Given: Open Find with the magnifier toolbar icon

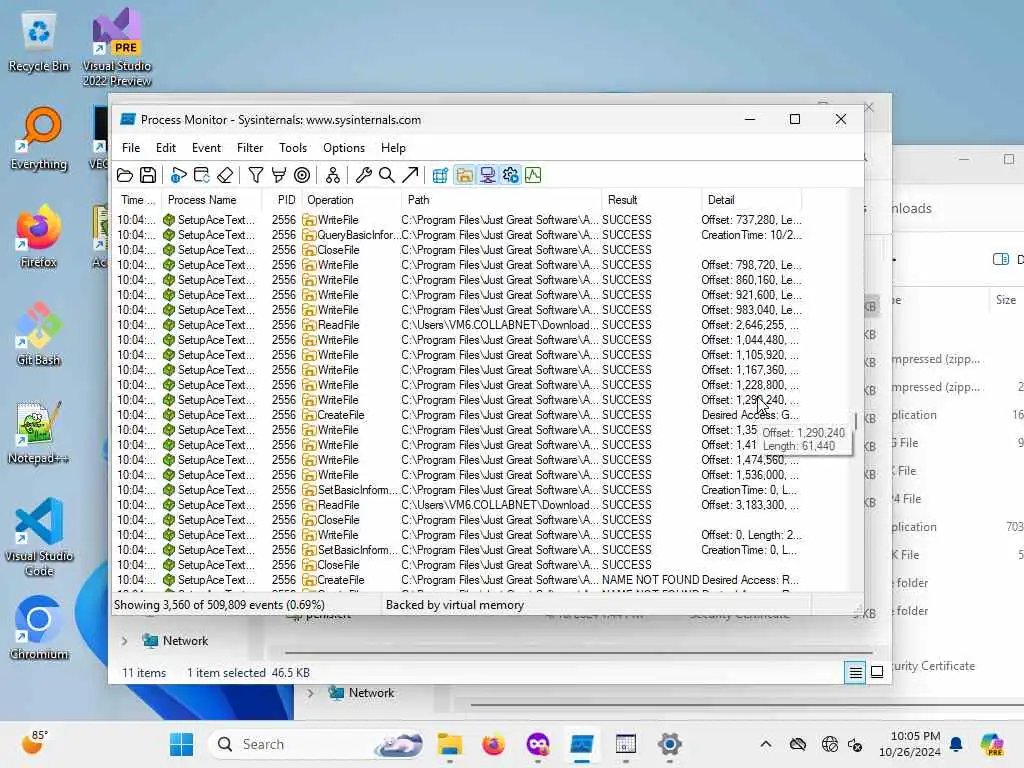Looking at the screenshot, I should pyautogui.click(x=387, y=175).
